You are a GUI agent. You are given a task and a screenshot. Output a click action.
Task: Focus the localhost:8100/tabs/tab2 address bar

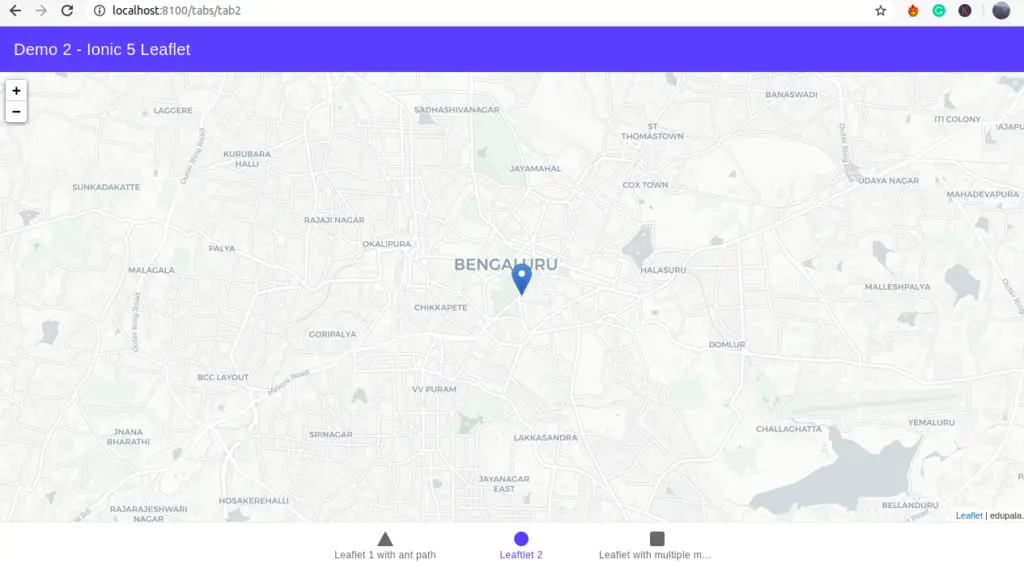pos(176,10)
